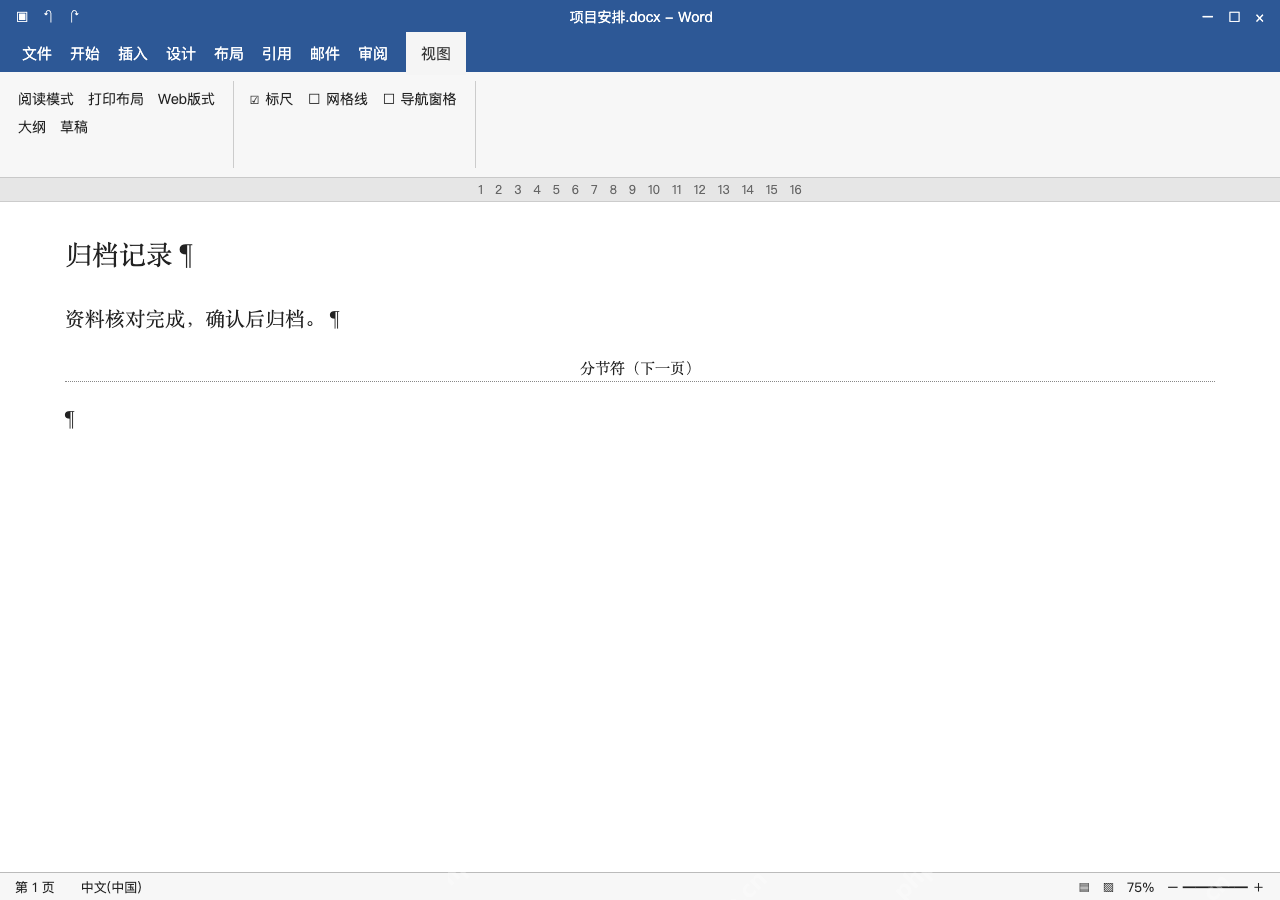The image size is (1280, 900).
Task: Go to the 插入 ribbon tab
Action: (x=133, y=54)
